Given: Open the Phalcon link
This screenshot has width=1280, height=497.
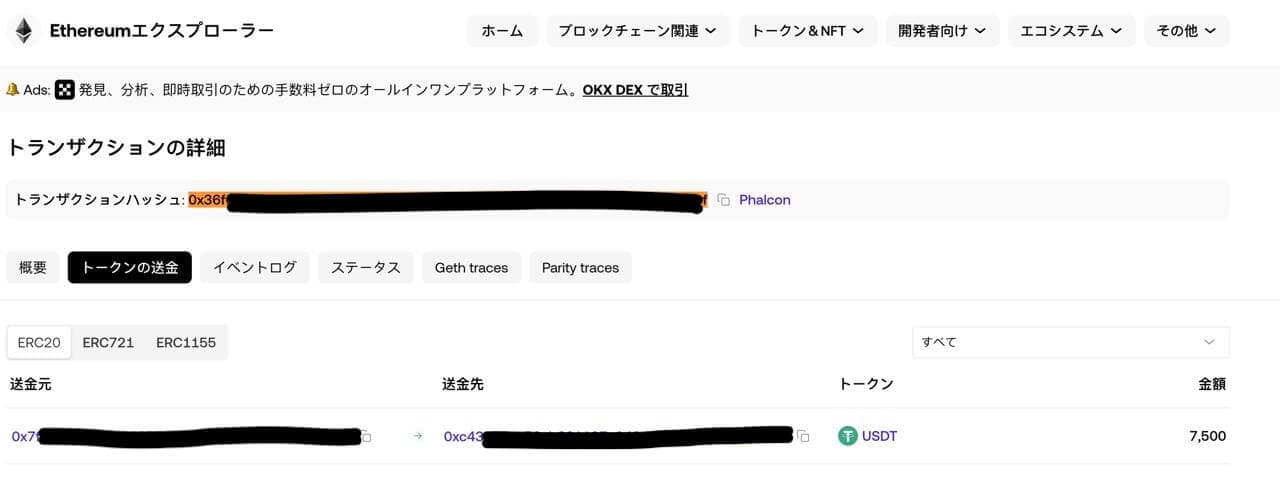Looking at the screenshot, I should coord(765,200).
